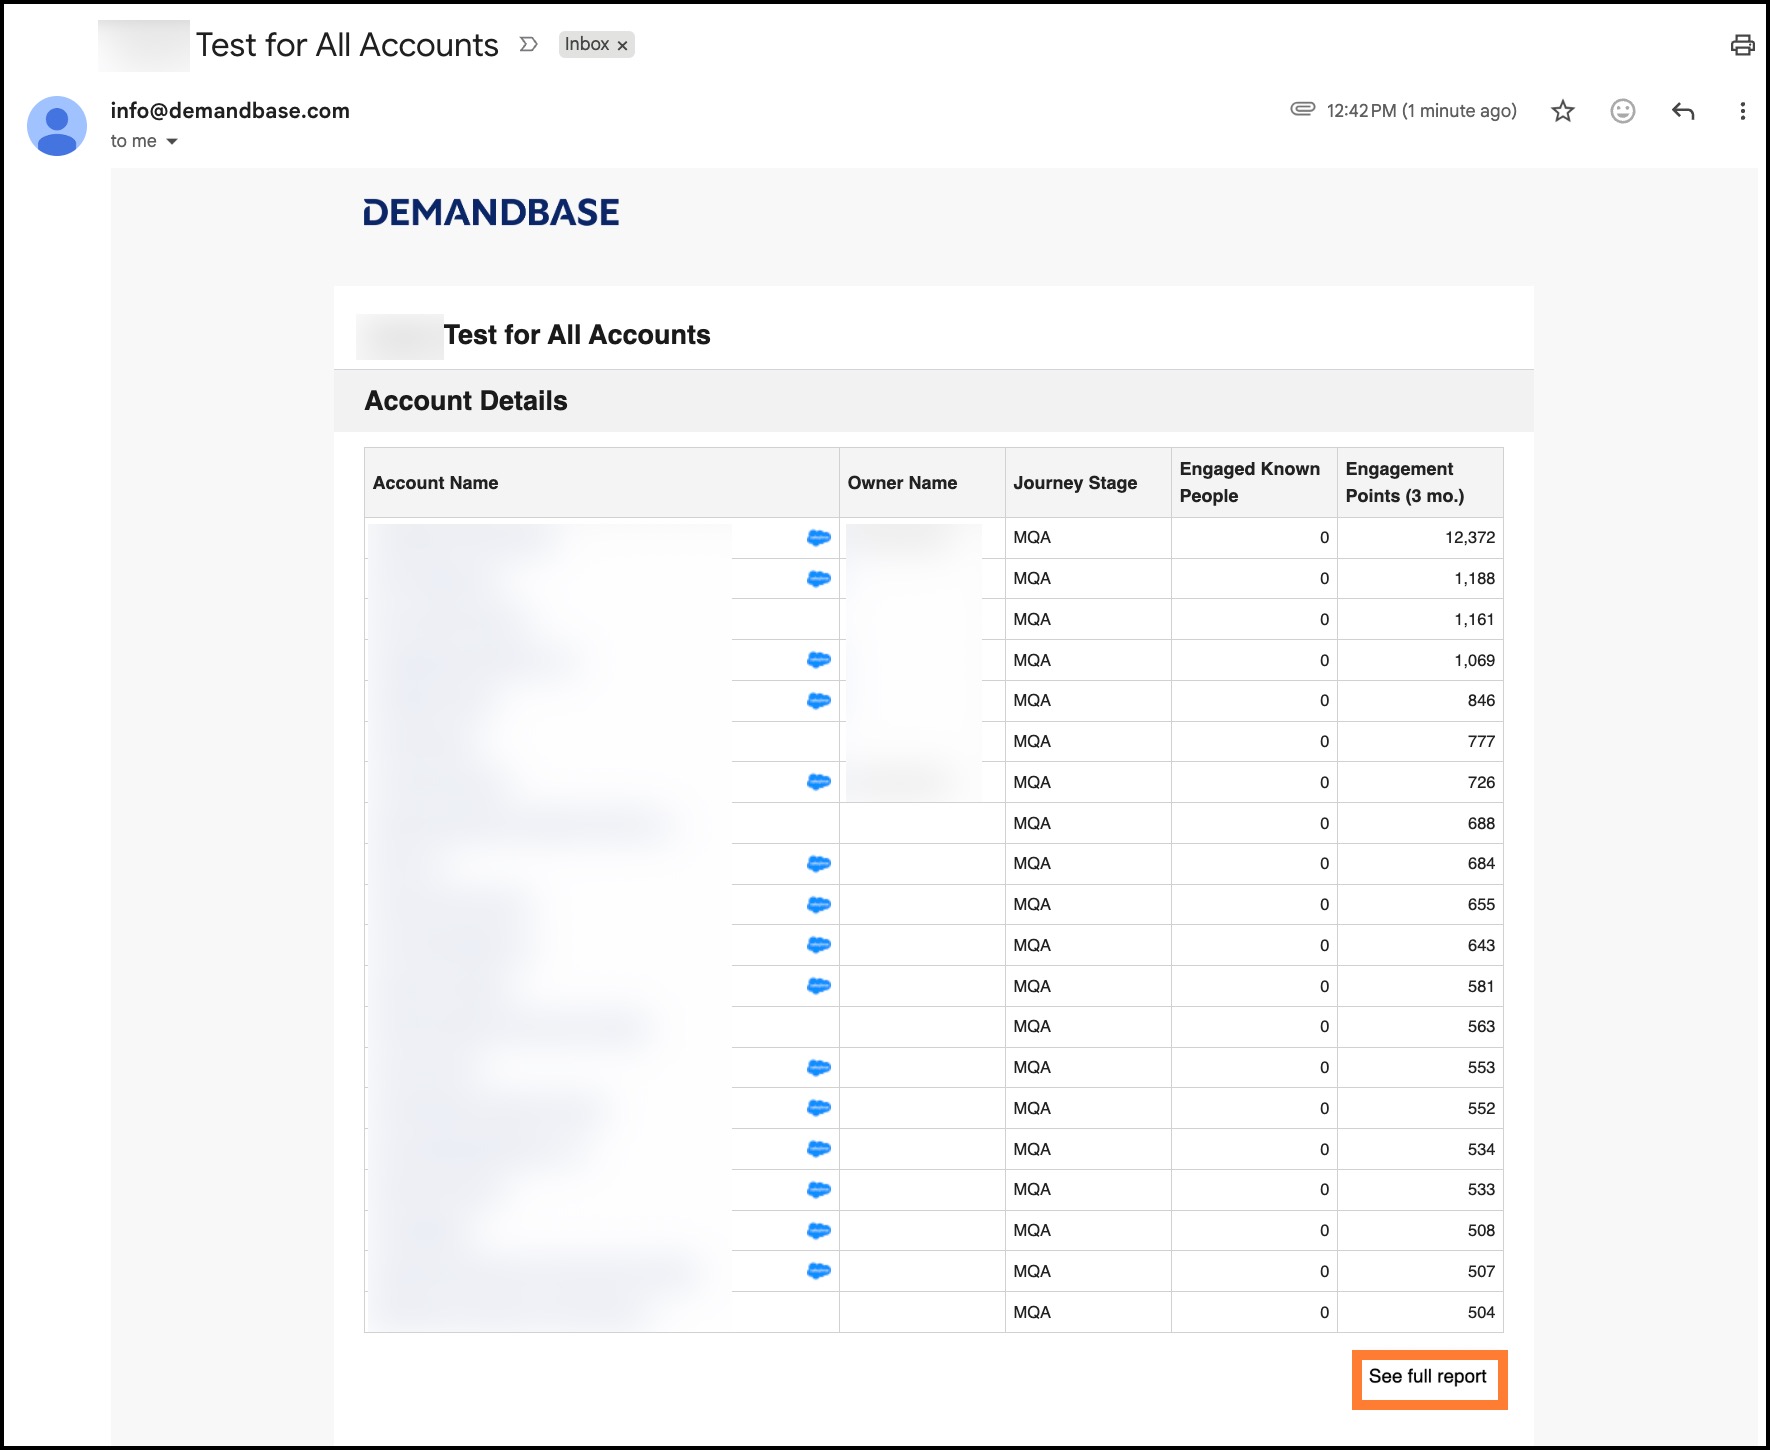Click the Salesforce icon in the 643 row
Screen dimensions: 1770x1450
(818, 945)
